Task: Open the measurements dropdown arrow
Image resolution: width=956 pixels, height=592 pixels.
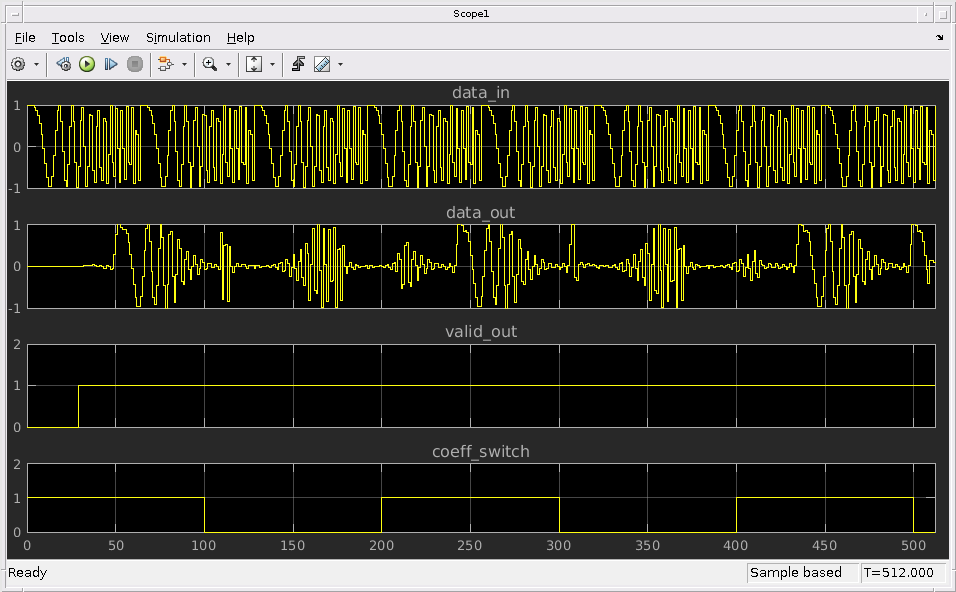Action: click(341, 64)
